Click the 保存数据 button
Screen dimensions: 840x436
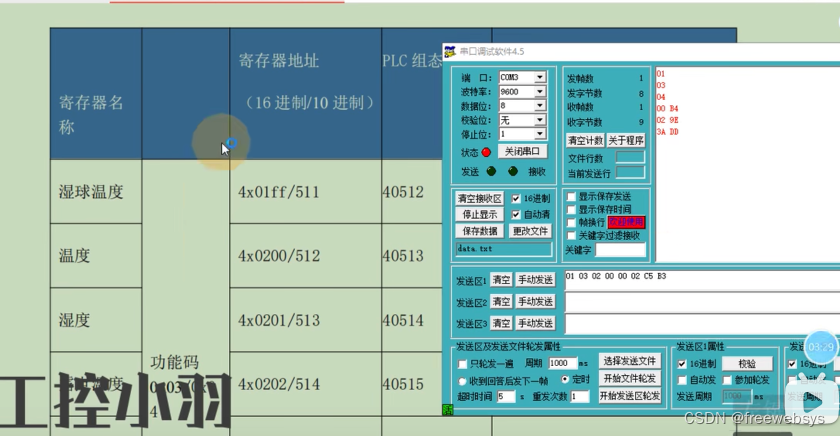[479, 231]
